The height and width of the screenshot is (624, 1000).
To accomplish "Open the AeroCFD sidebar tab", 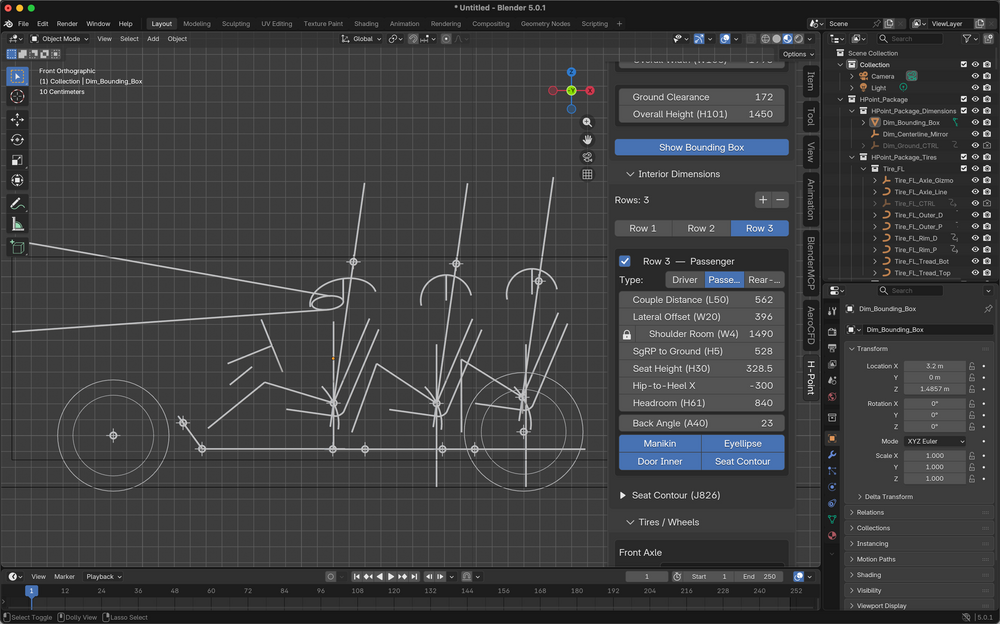I will 811,325.
